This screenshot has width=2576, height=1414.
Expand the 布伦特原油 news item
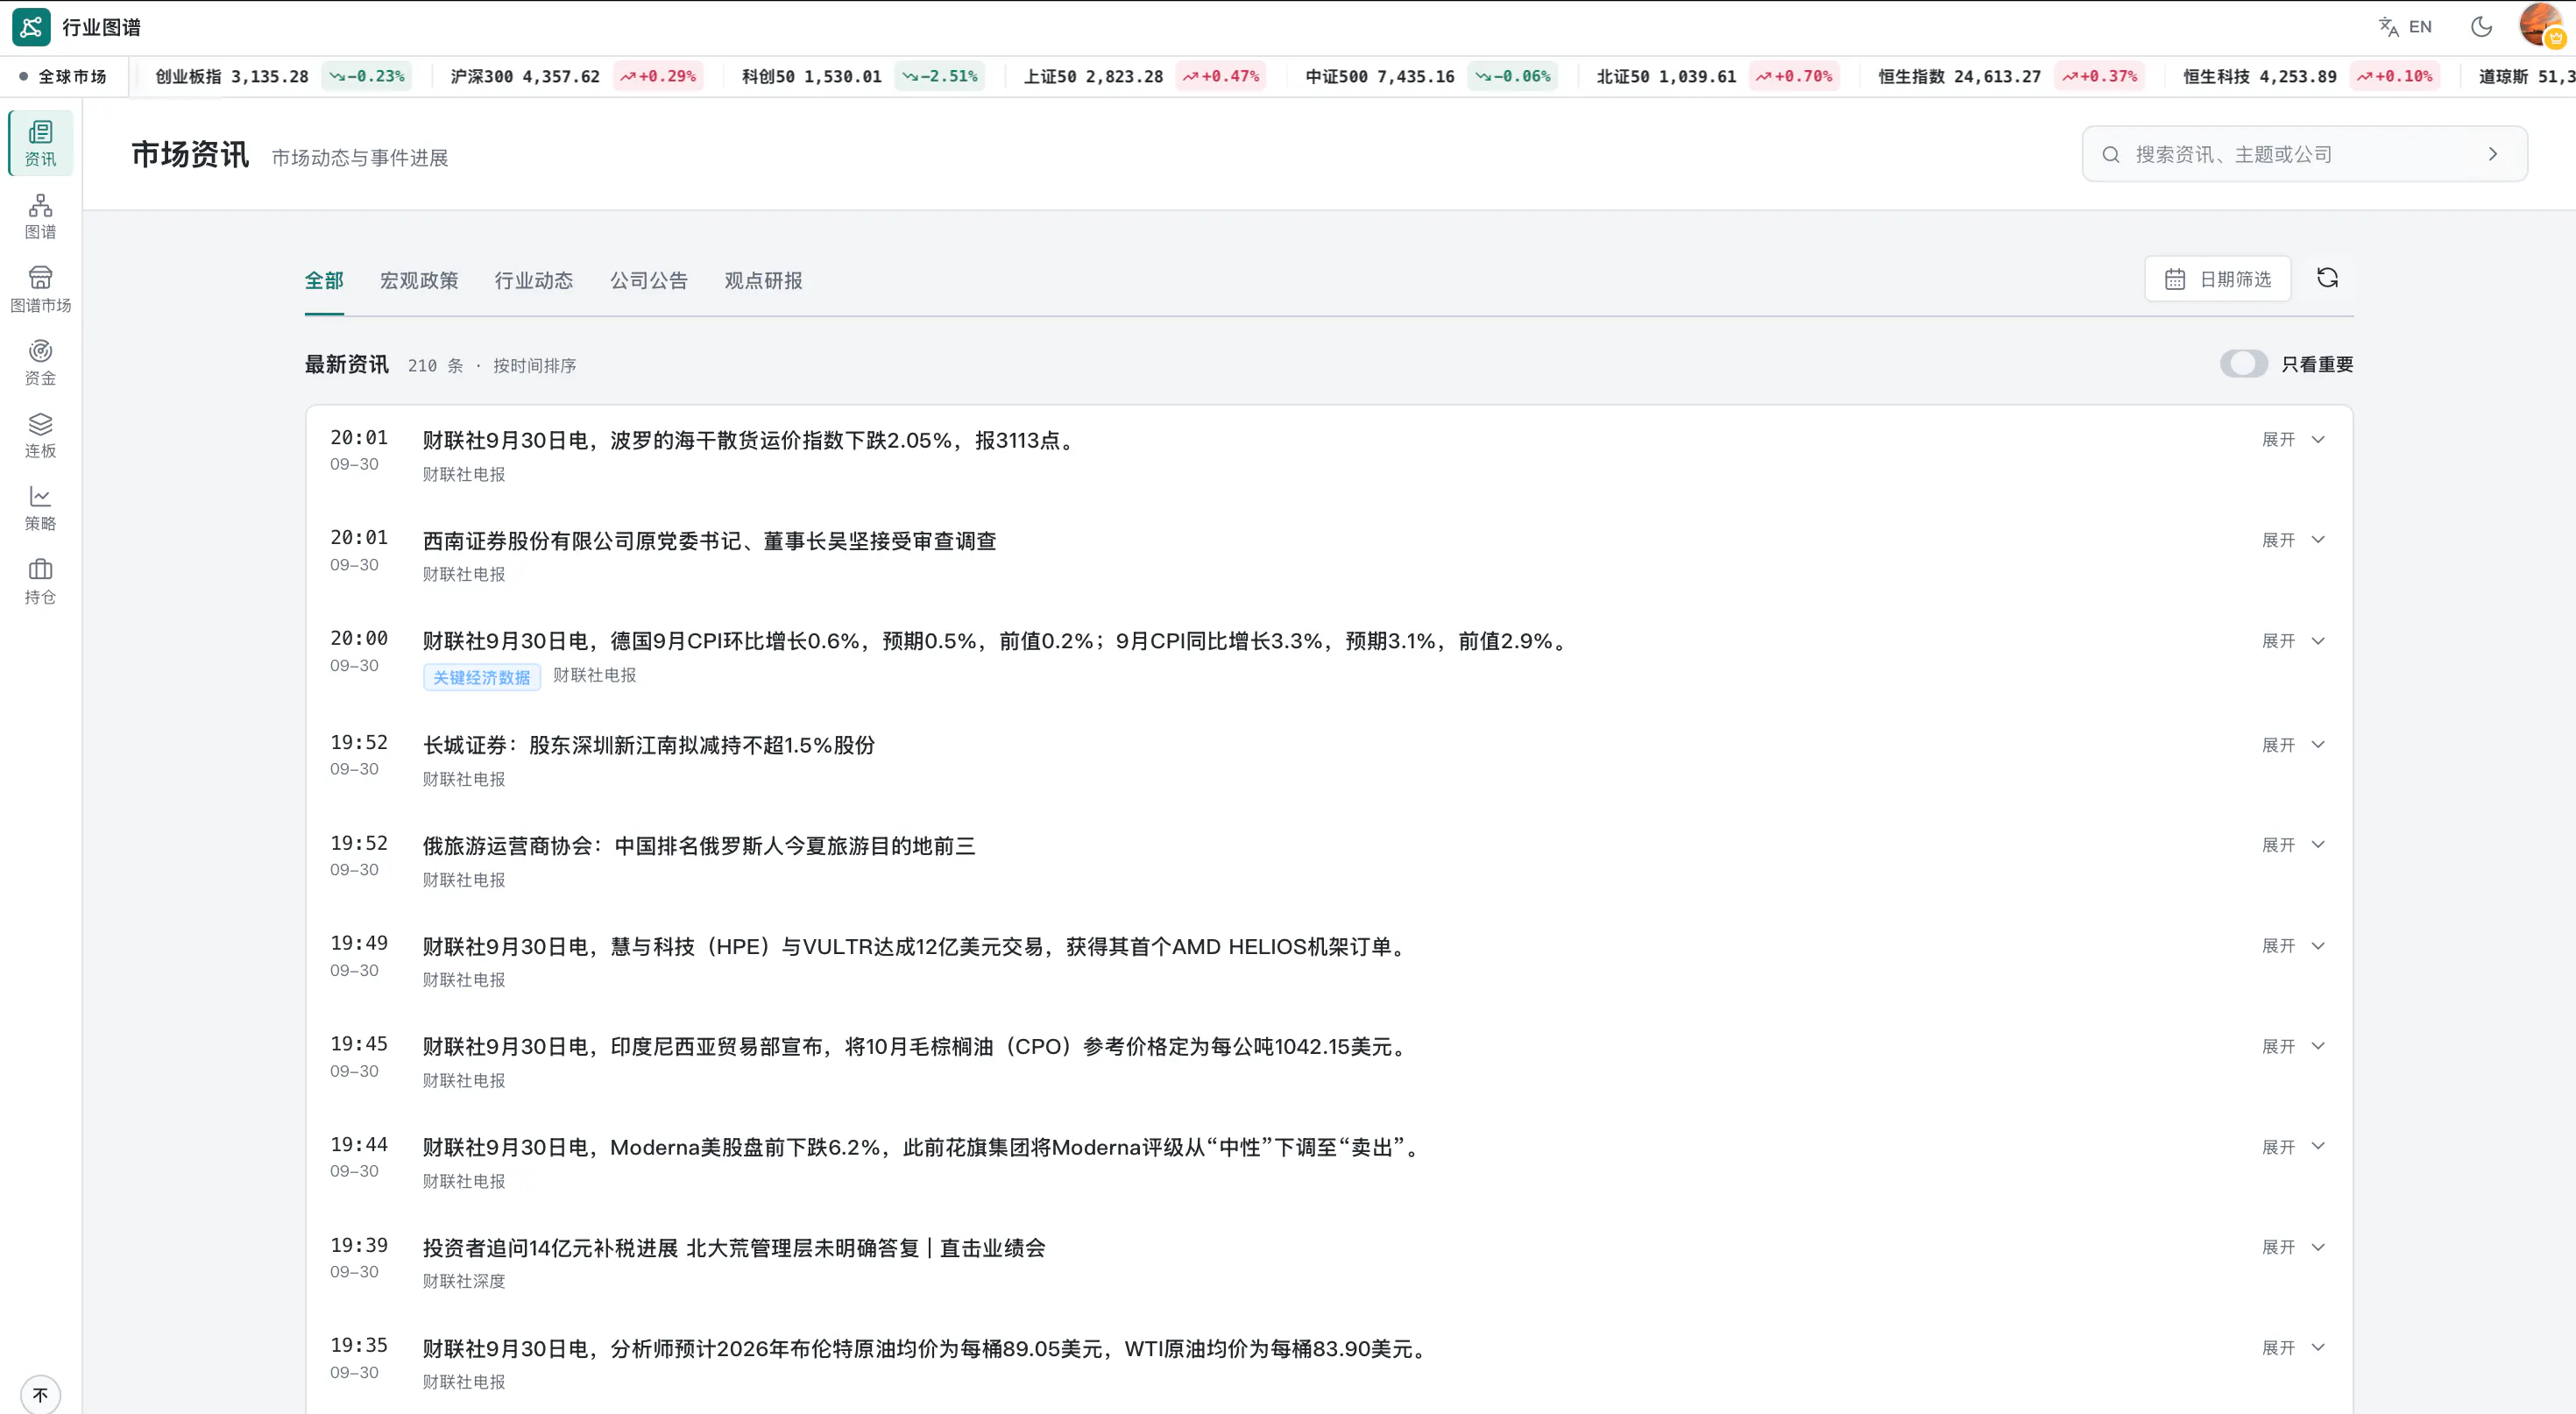click(x=2293, y=1348)
